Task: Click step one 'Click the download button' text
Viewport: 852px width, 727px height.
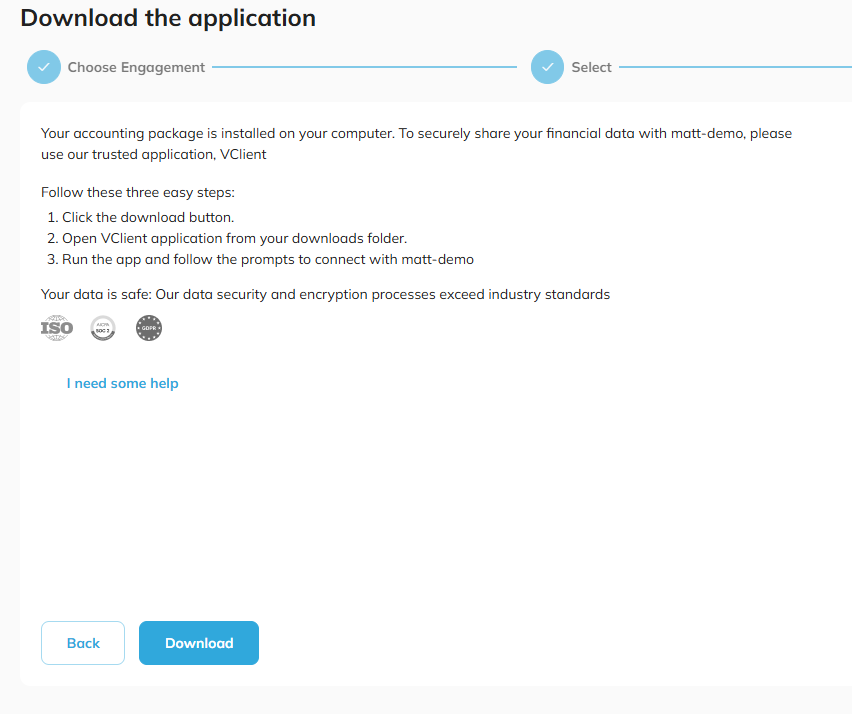Action: (148, 217)
